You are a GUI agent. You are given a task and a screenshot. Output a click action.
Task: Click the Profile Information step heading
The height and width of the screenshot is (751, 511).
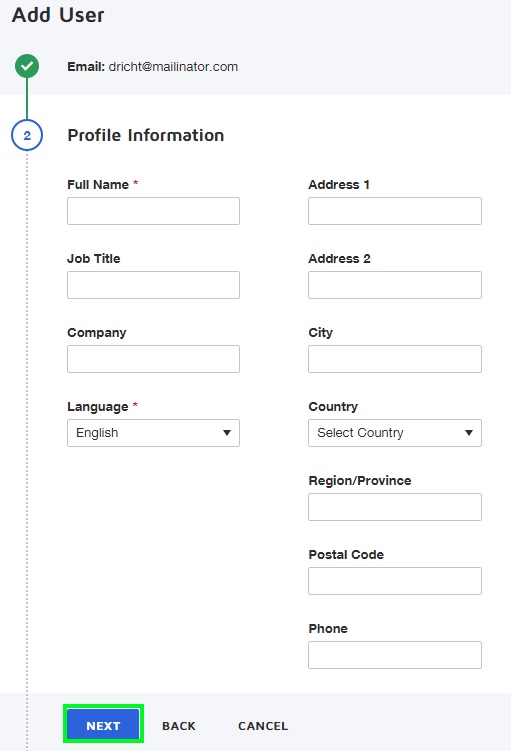(146, 135)
